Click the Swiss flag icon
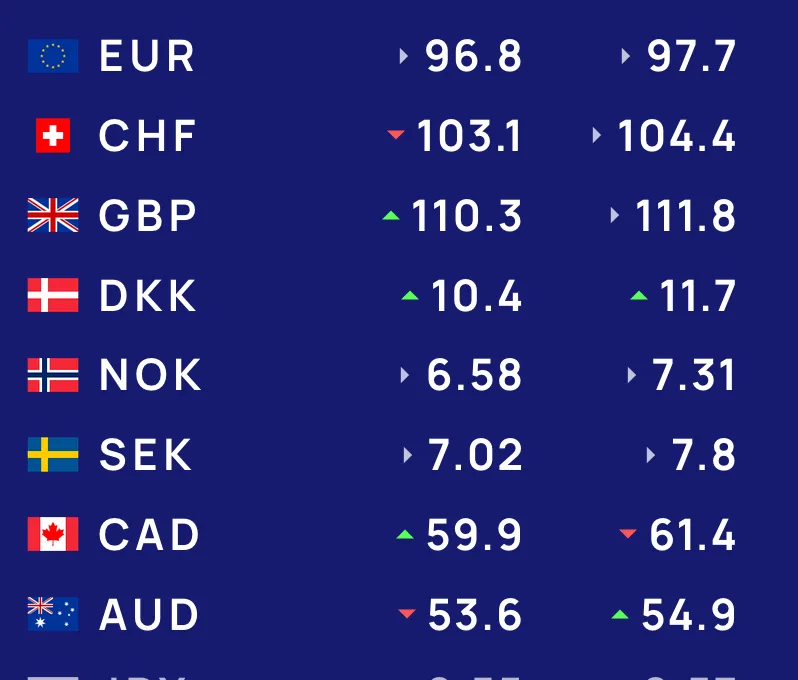The height and width of the screenshot is (680, 798). [53, 136]
